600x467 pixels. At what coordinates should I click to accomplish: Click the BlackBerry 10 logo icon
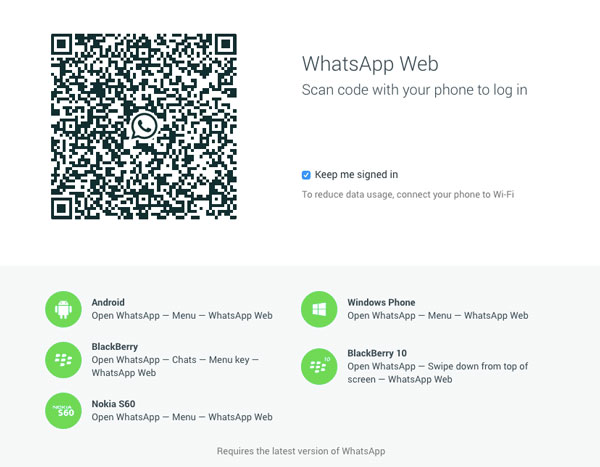(319, 366)
